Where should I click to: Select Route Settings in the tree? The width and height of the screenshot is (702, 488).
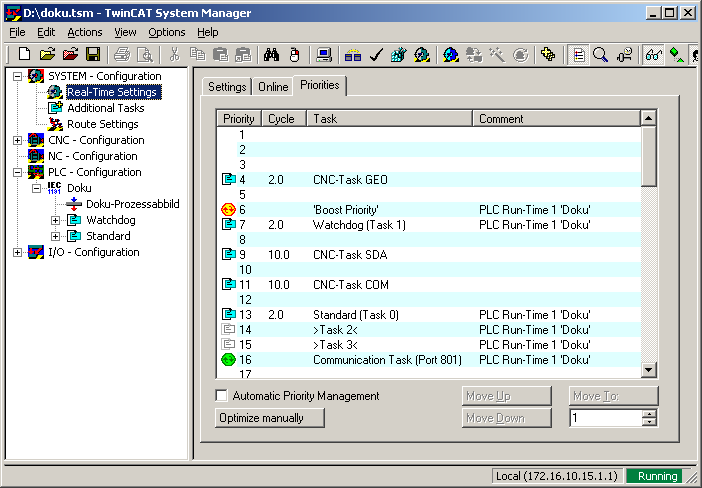tap(103, 124)
